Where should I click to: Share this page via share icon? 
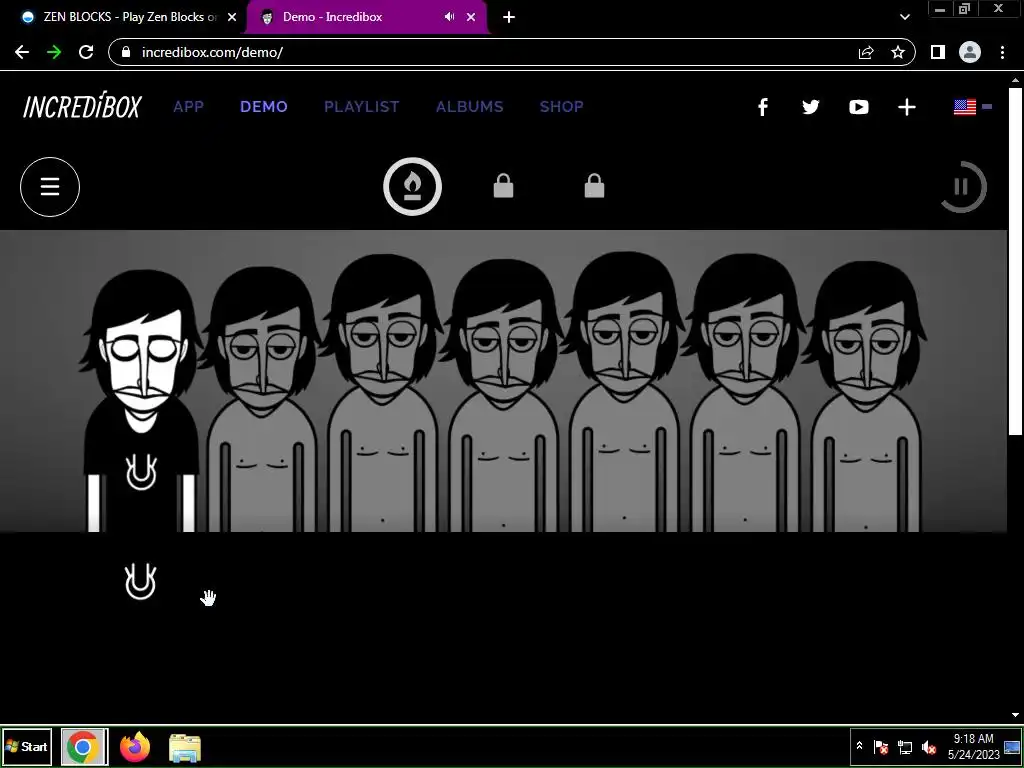click(x=866, y=52)
